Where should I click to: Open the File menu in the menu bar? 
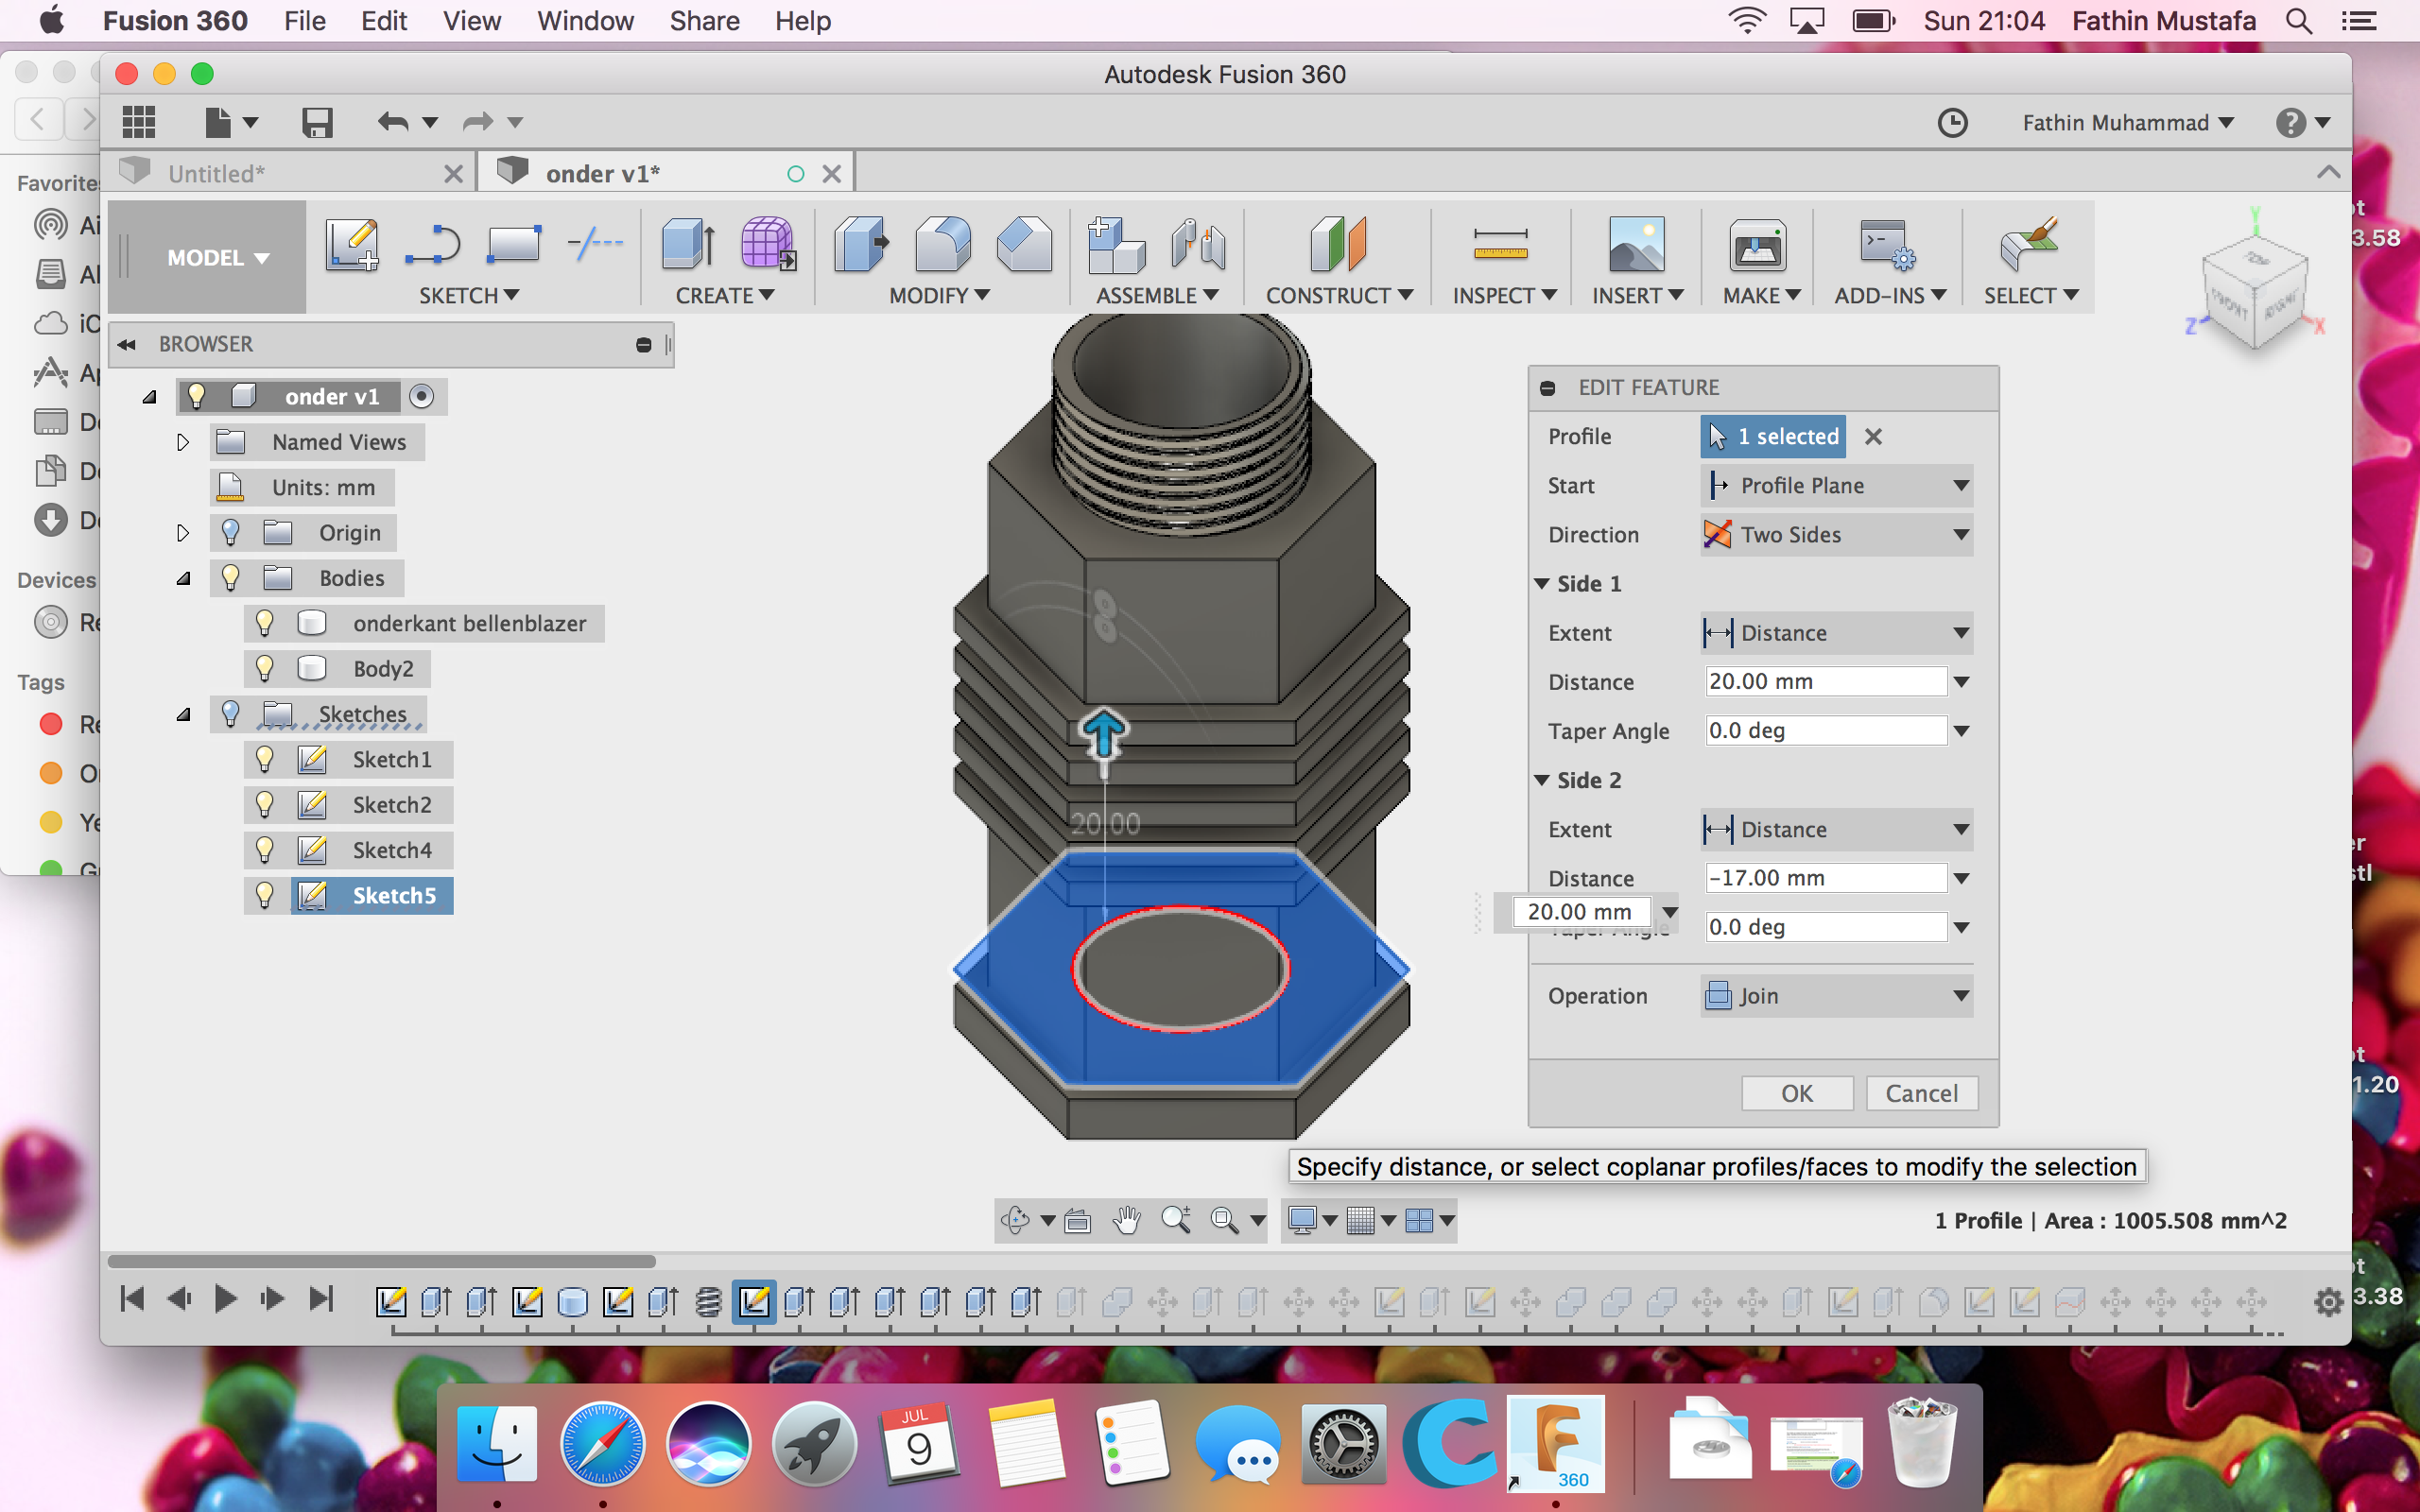click(304, 21)
